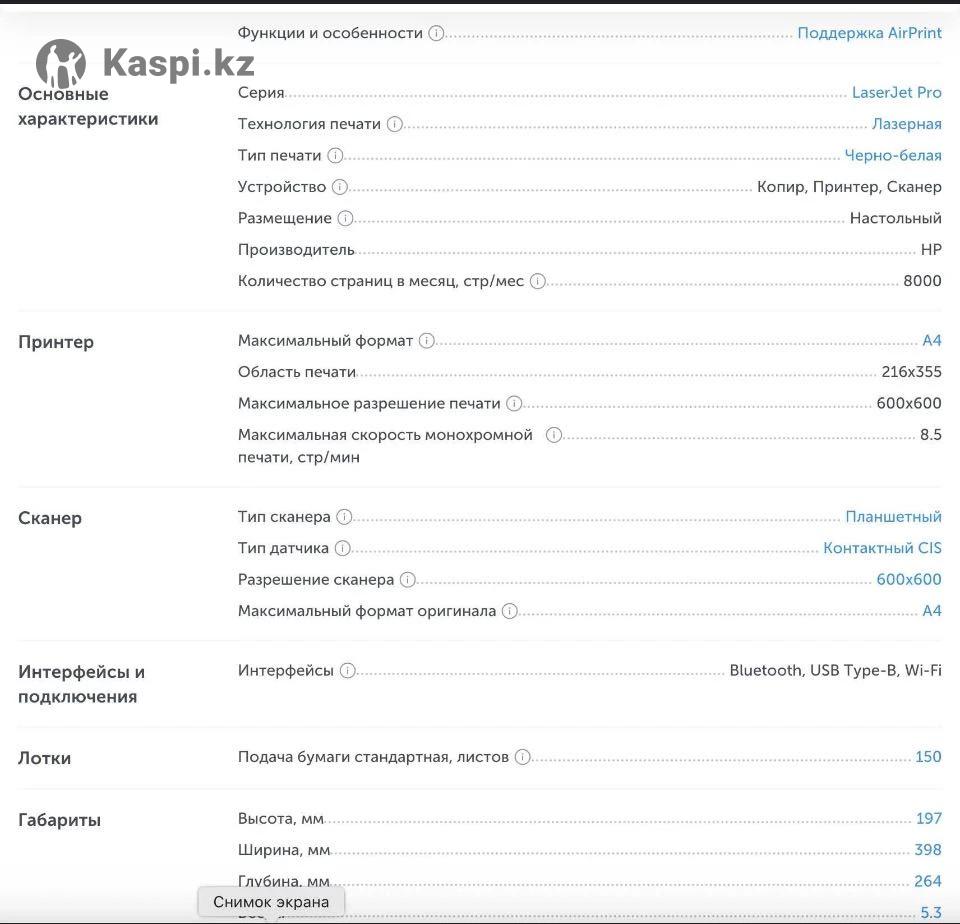Click info icon next to Устройство
This screenshot has height=924, width=960.
(x=340, y=187)
